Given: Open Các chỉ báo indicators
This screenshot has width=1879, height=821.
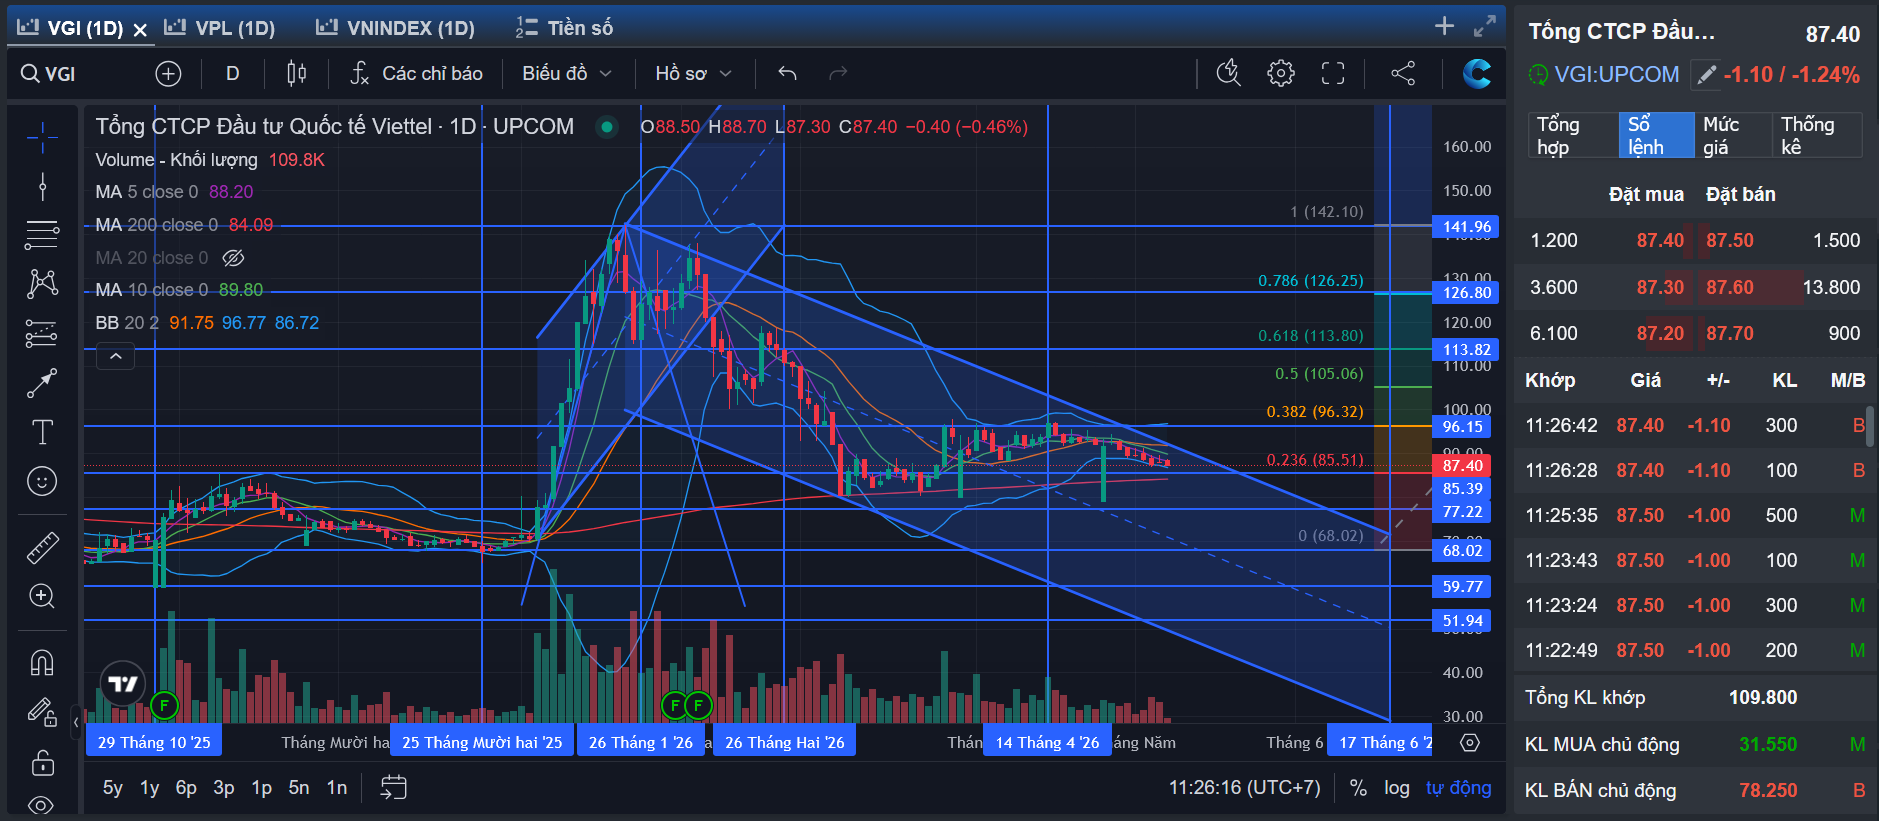Looking at the screenshot, I should [417, 73].
